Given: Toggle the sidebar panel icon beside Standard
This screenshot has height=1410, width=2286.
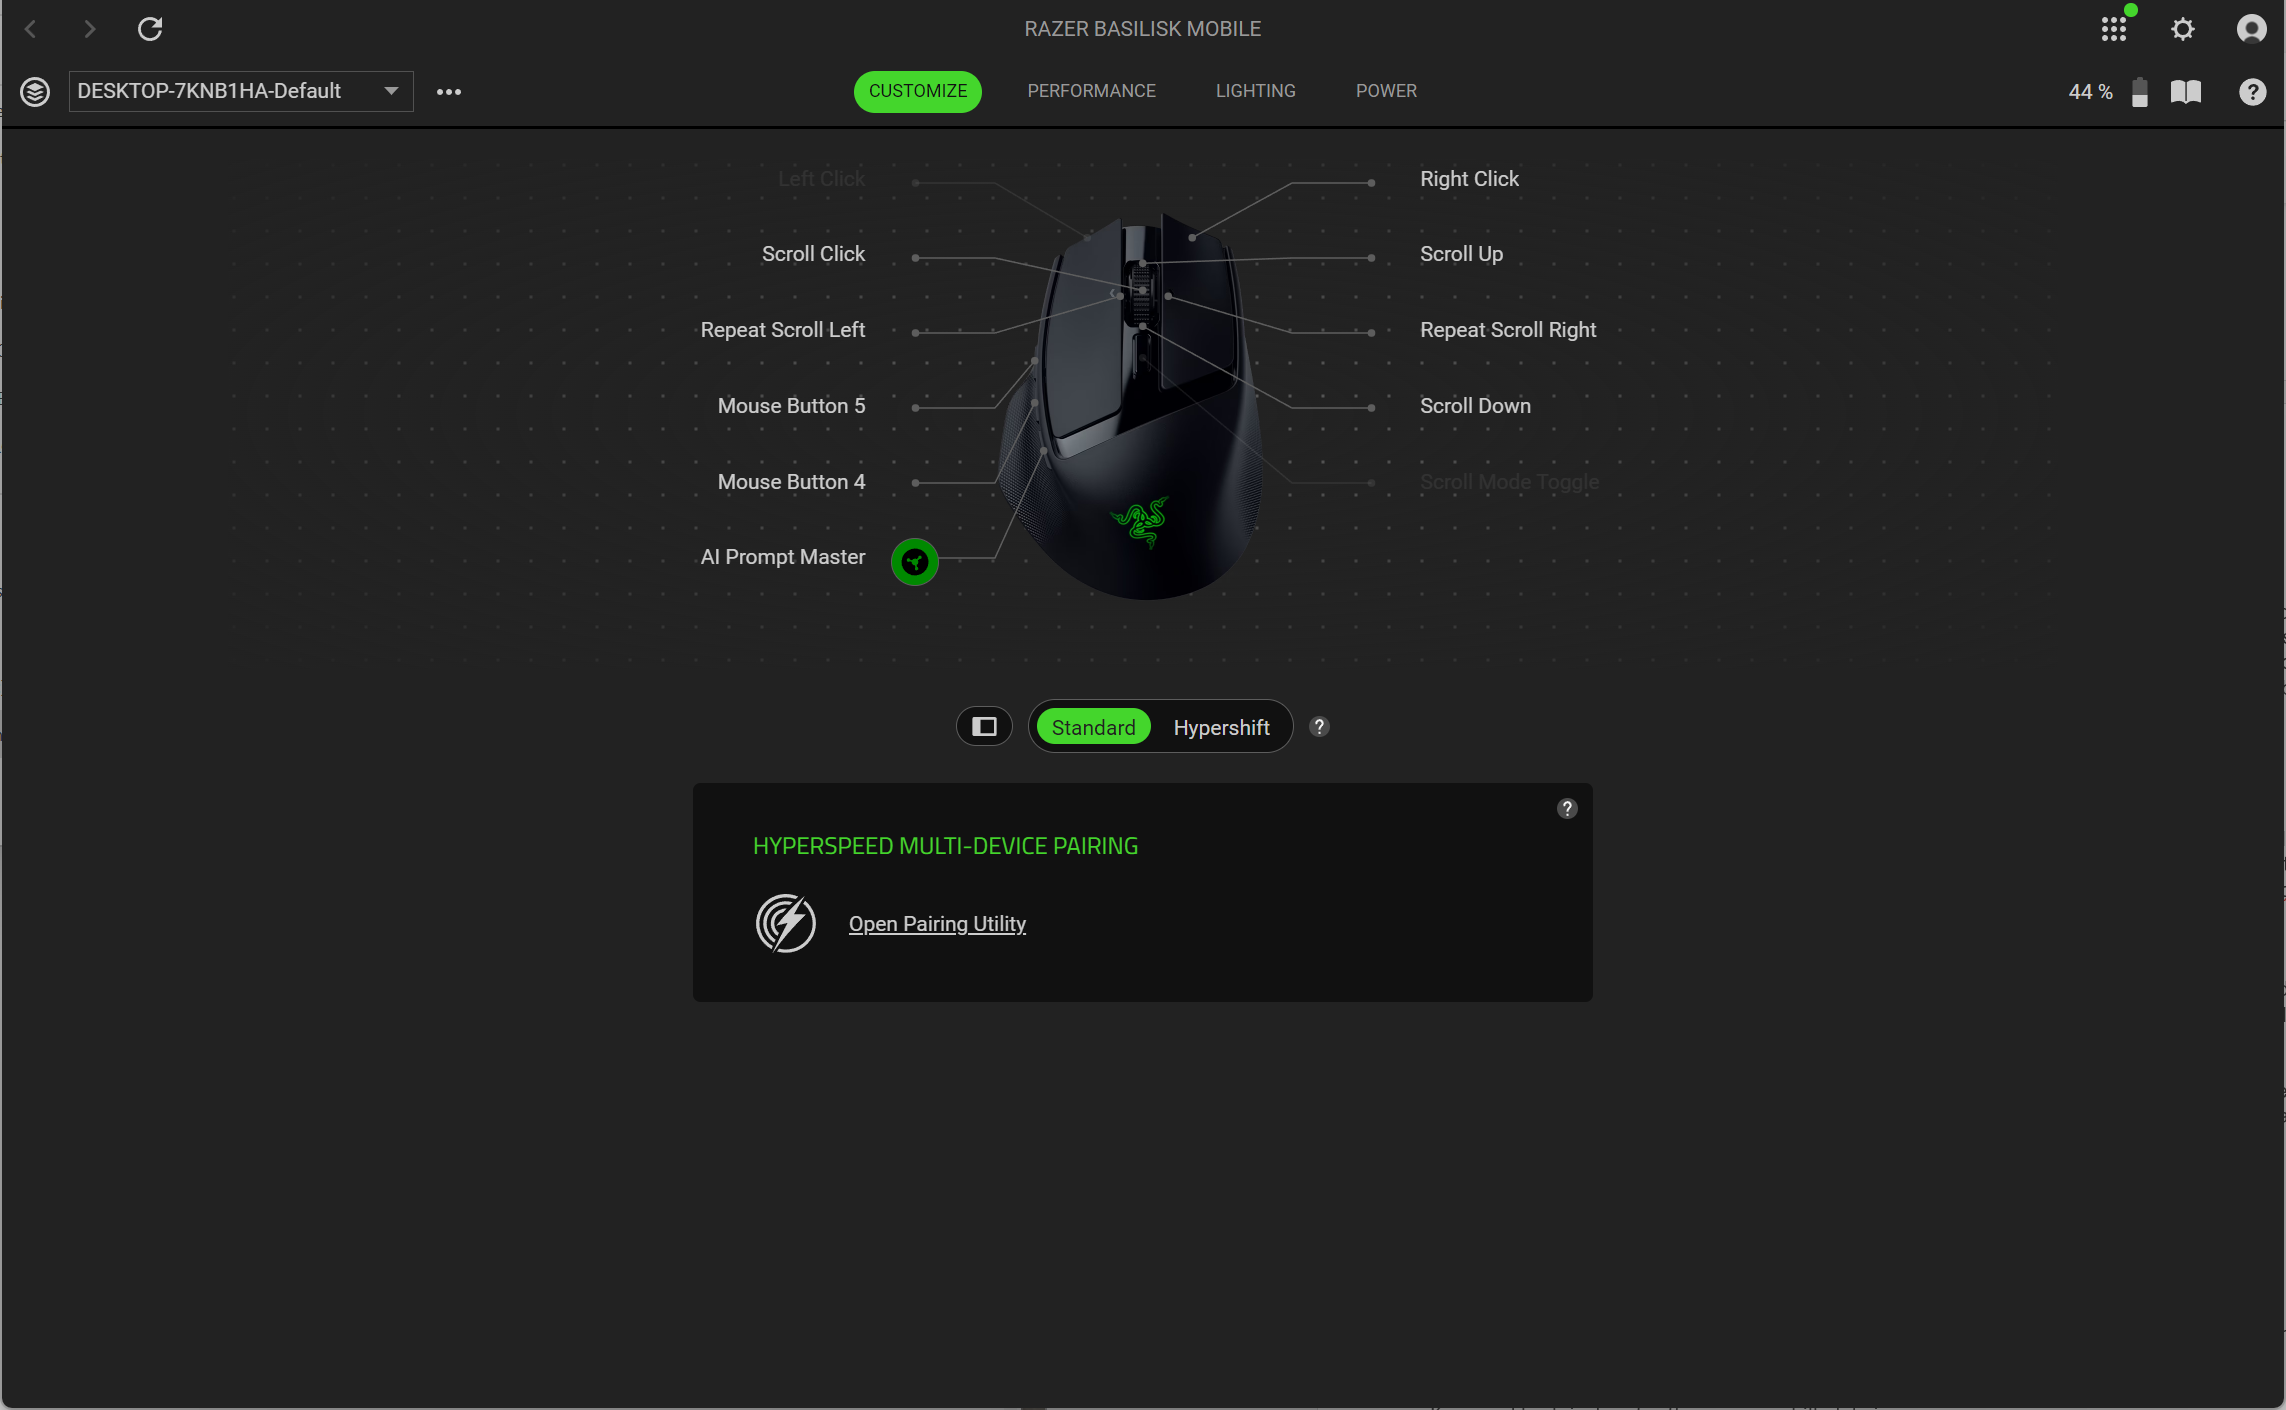Looking at the screenshot, I should point(985,727).
